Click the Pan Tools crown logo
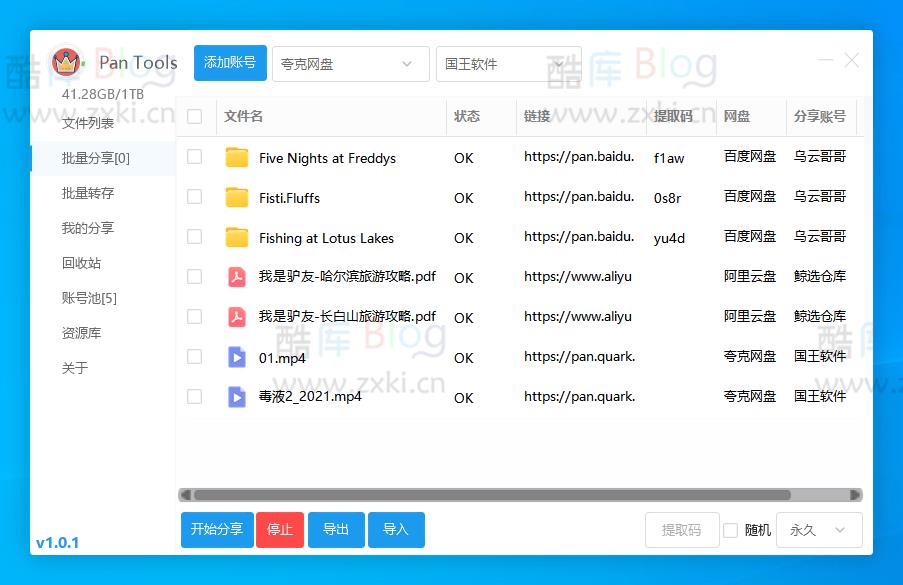The width and height of the screenshot is (903, 585). [66, 62]
